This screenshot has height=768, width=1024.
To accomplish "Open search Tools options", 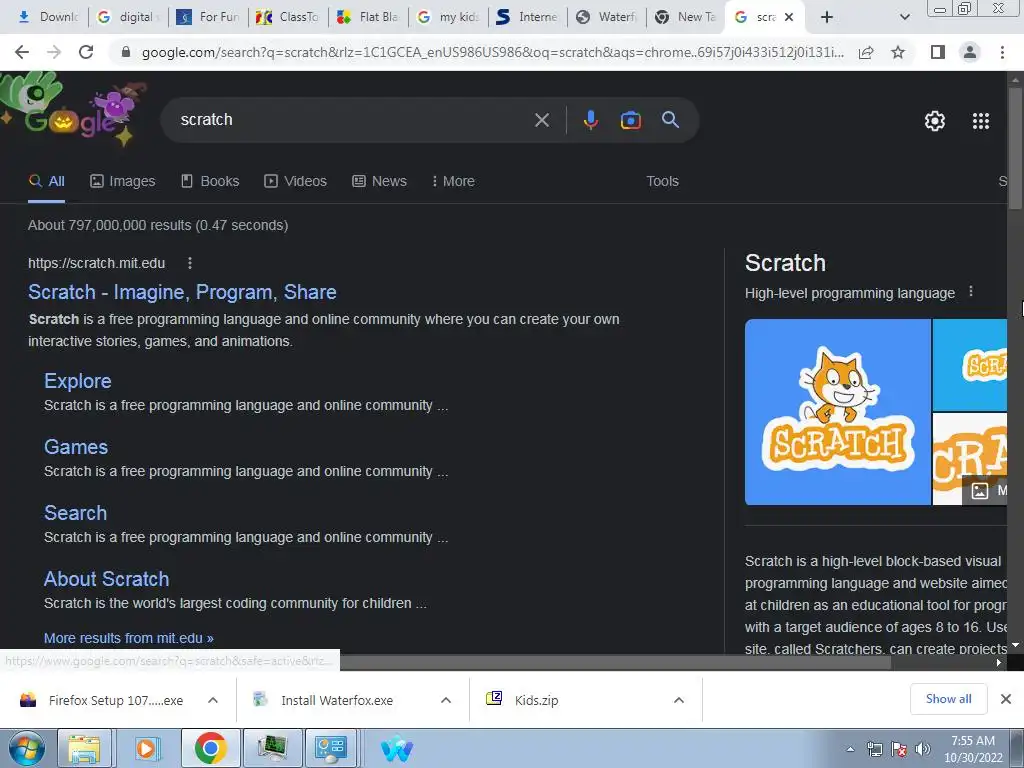I will tap(662, 181).
